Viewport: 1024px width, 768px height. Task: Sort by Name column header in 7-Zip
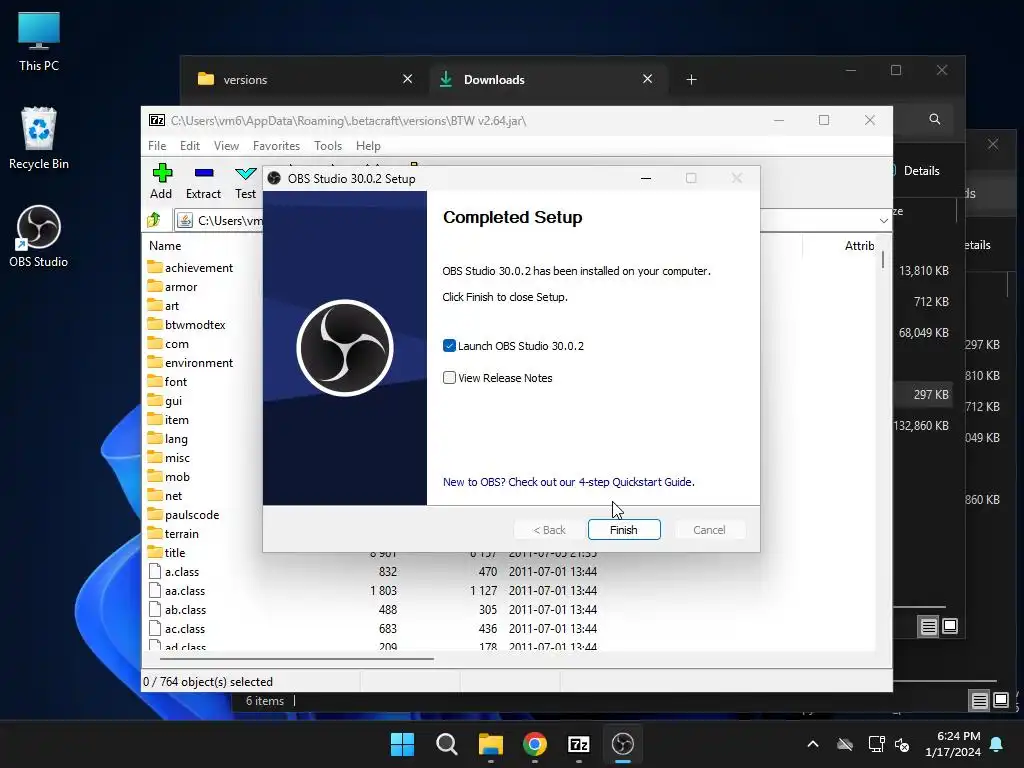[165, 246]
